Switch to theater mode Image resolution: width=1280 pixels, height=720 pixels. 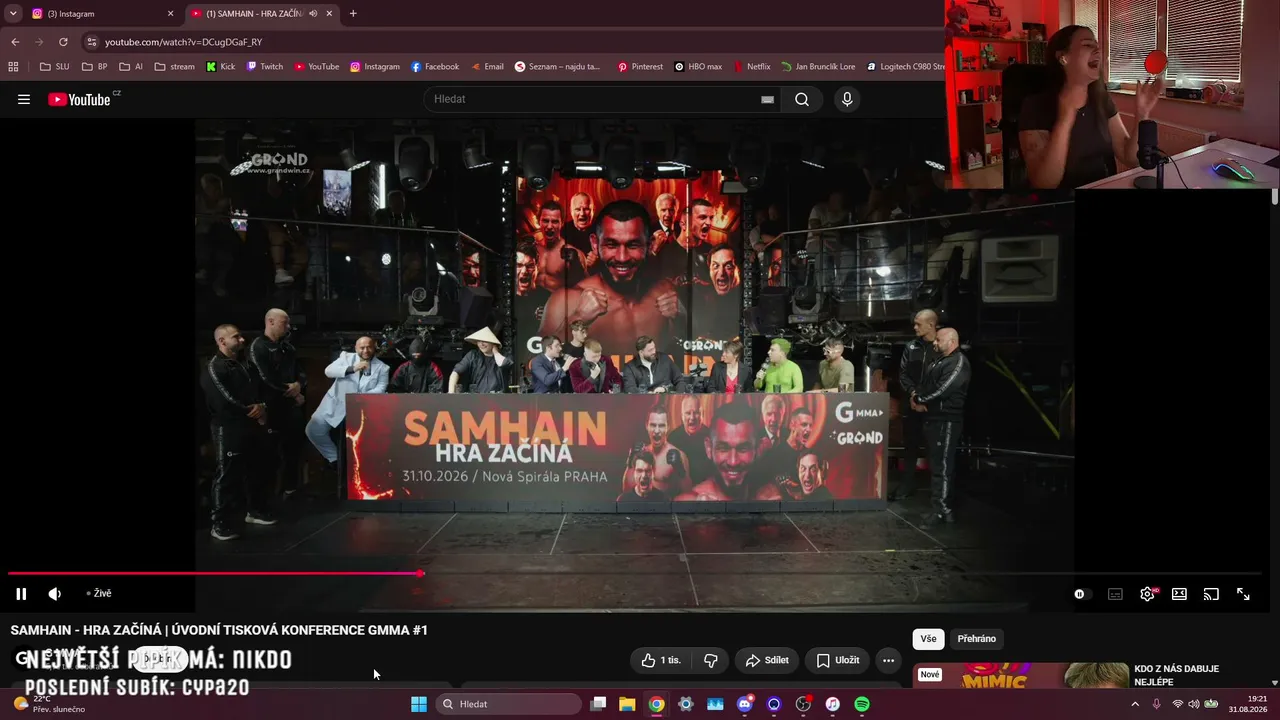1179,594
